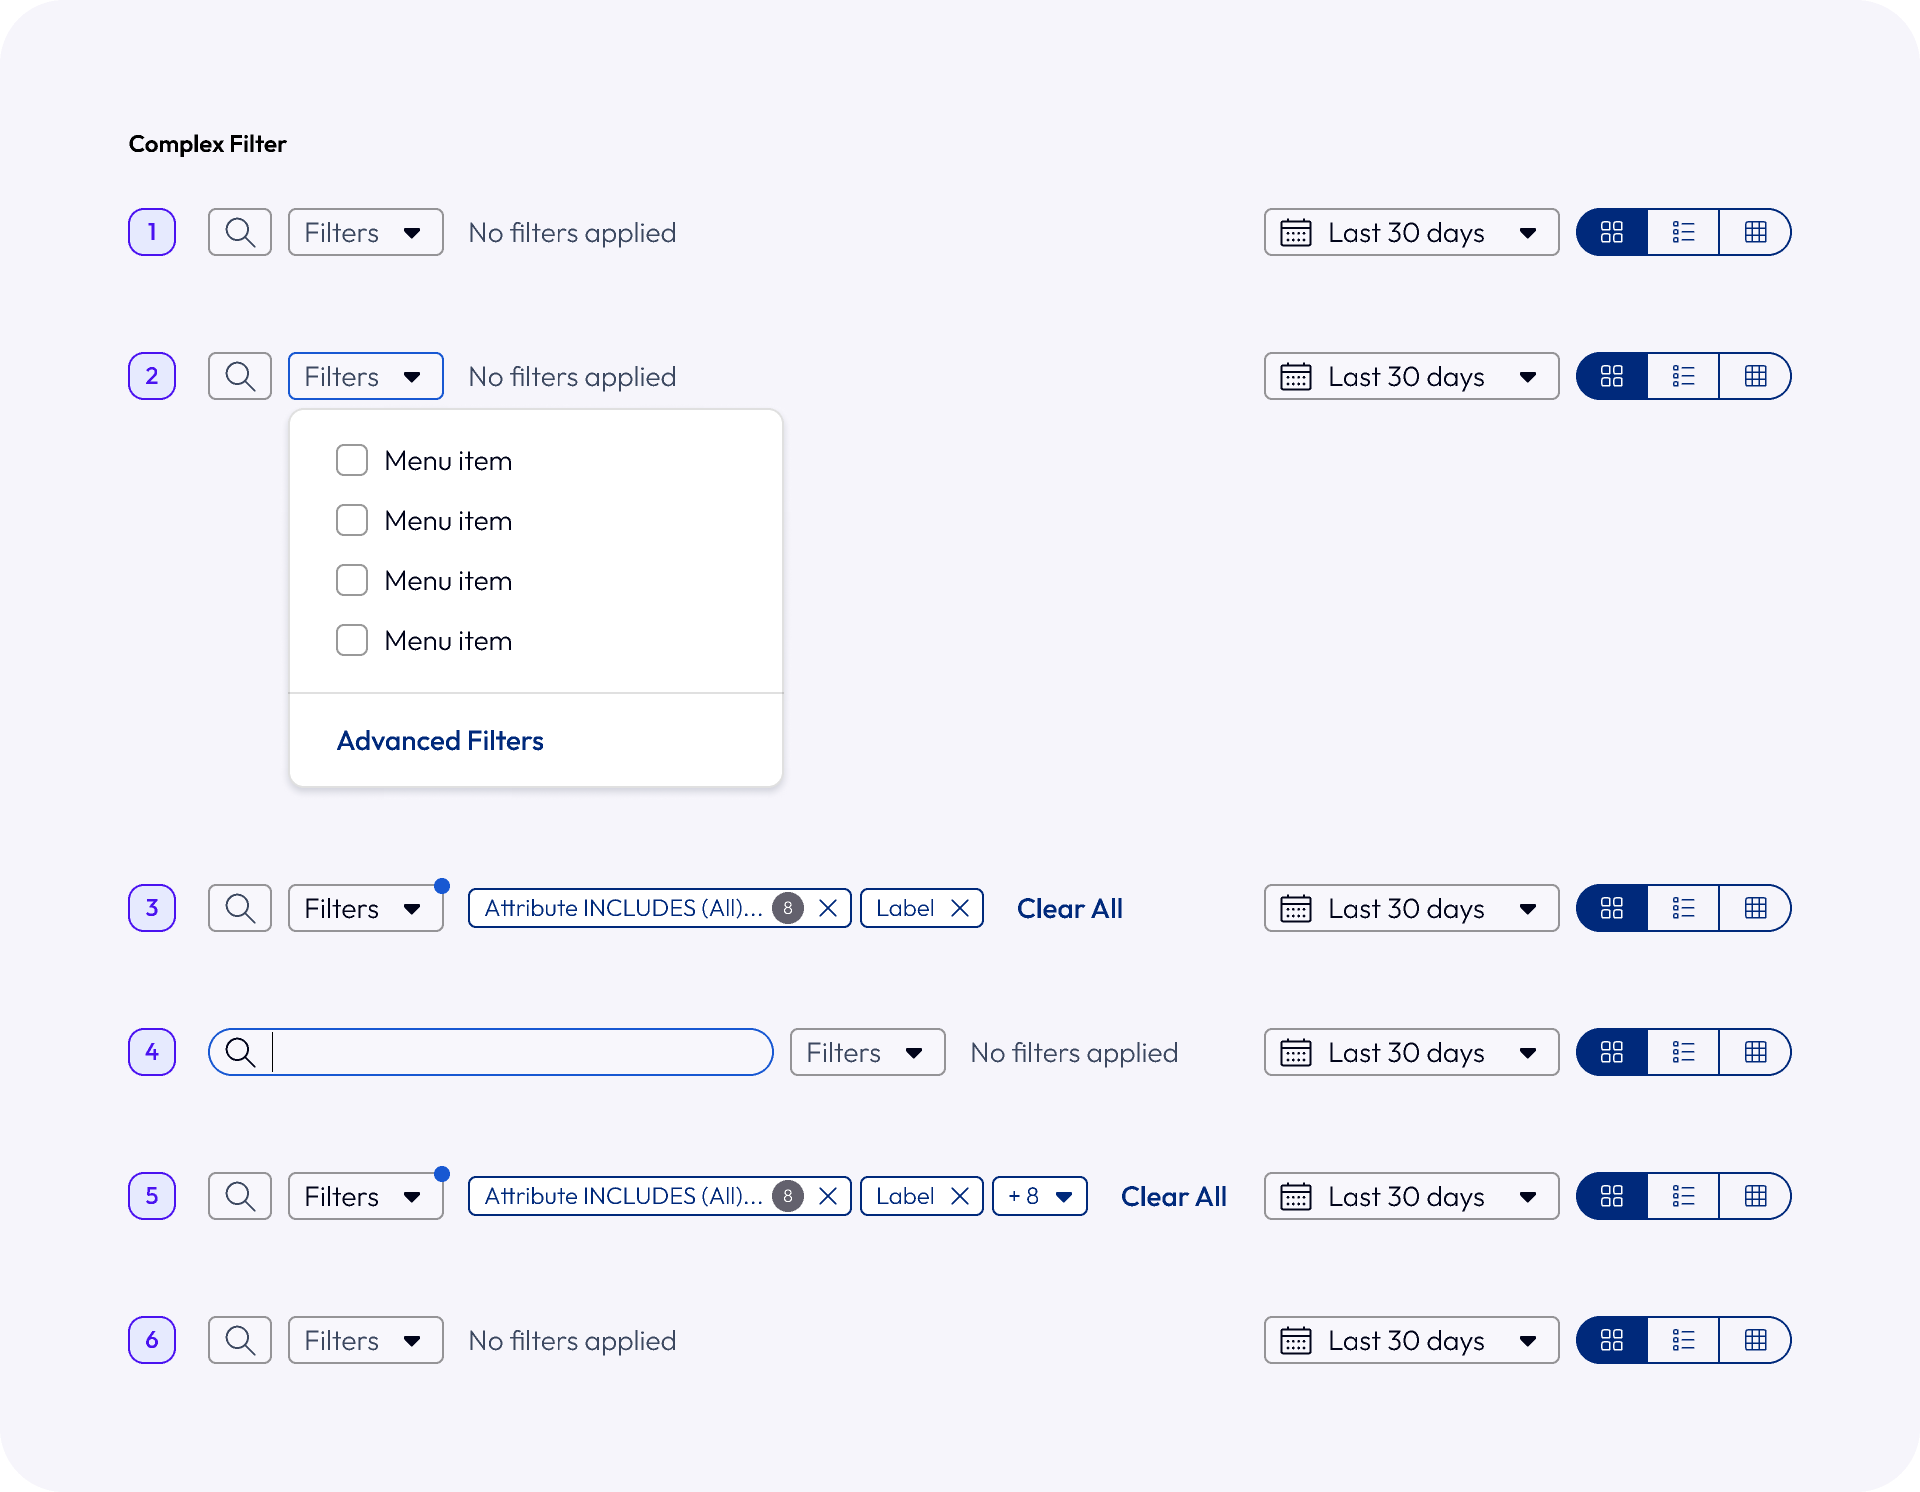This screenshot has width=1920, height=1492.
Task: Switch to the list view tab in row 2
Action: pos(1684,376)
